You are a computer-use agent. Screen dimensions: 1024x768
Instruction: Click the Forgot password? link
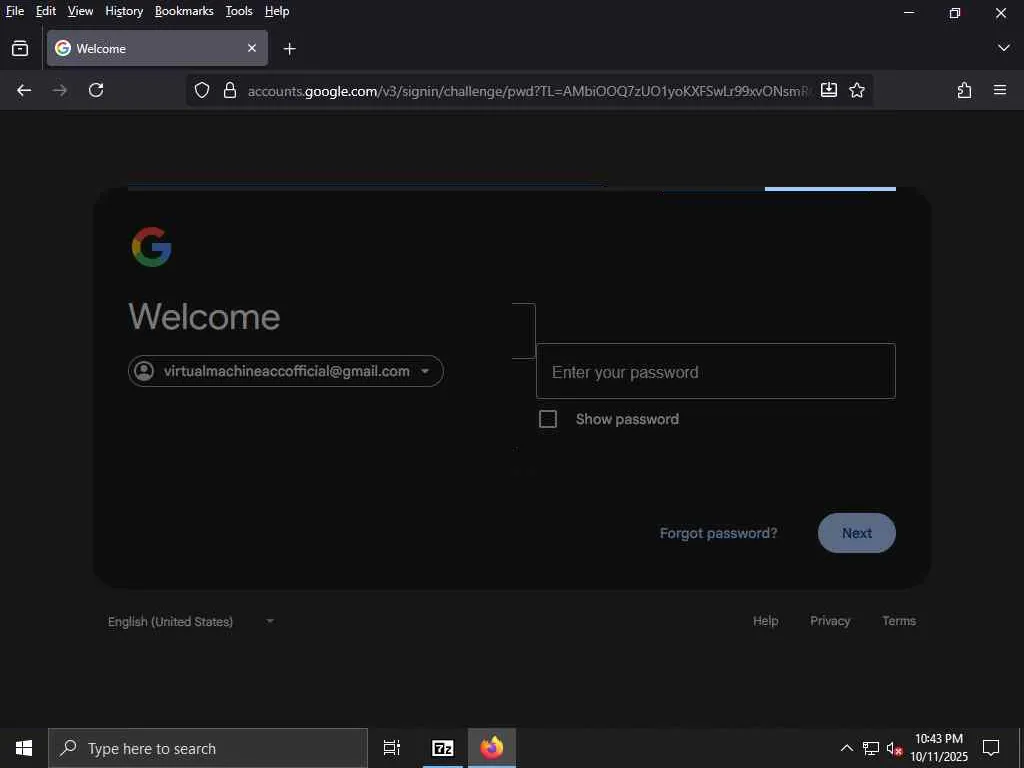click(718, 533)
